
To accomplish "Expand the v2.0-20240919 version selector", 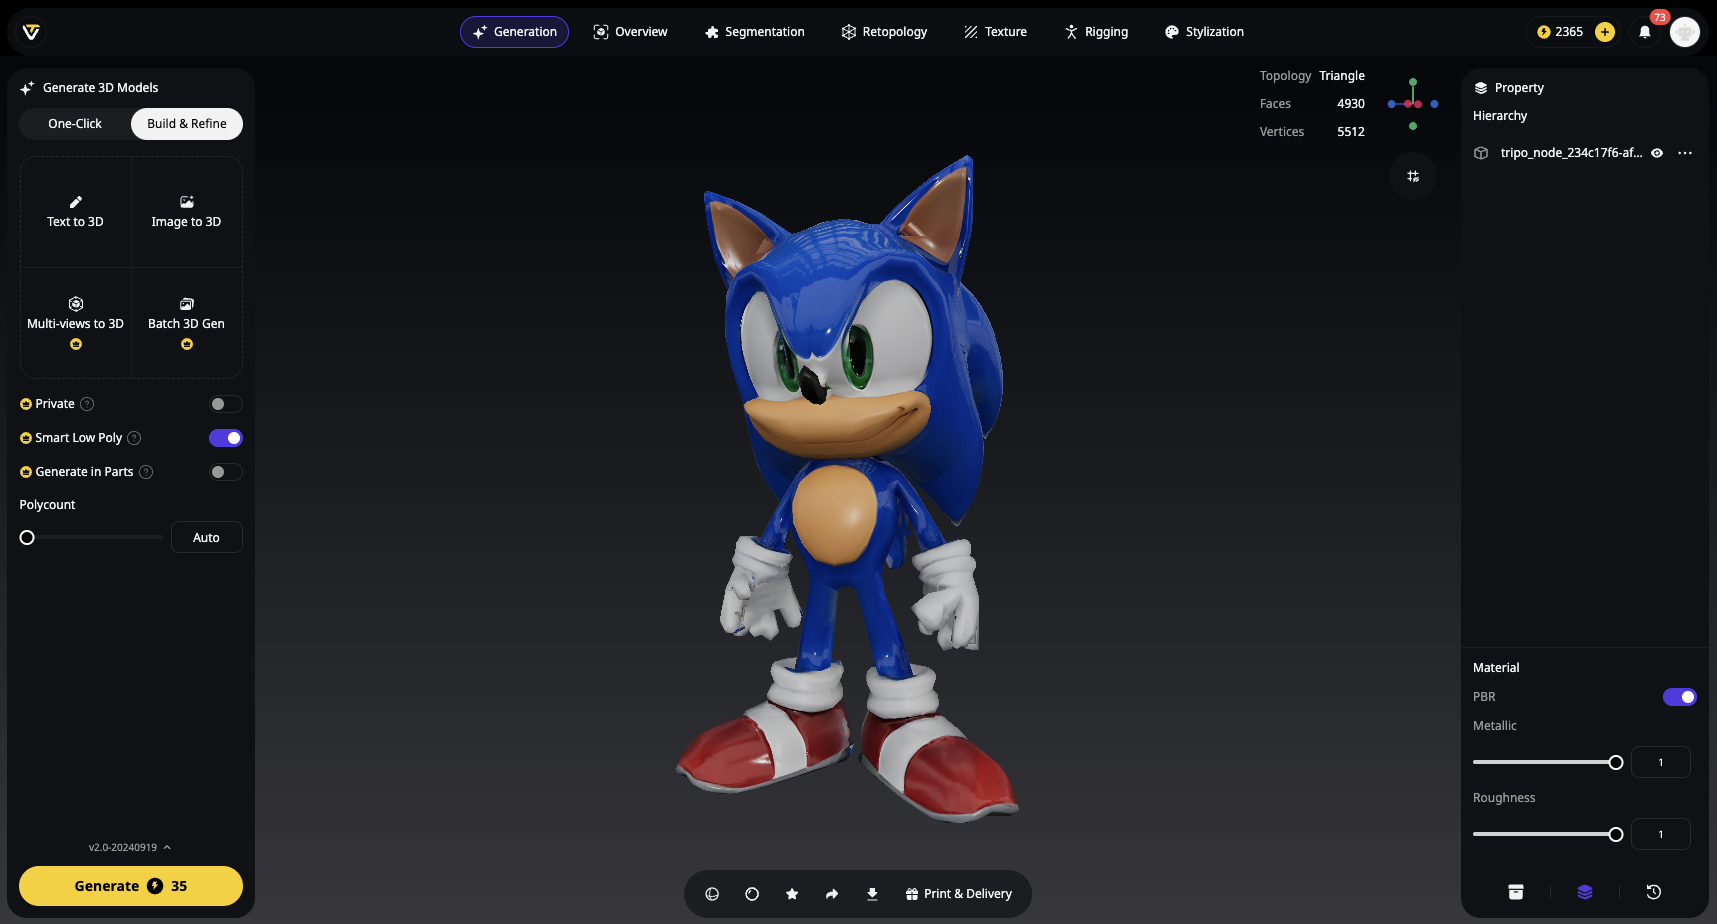I will pos(130,847).
